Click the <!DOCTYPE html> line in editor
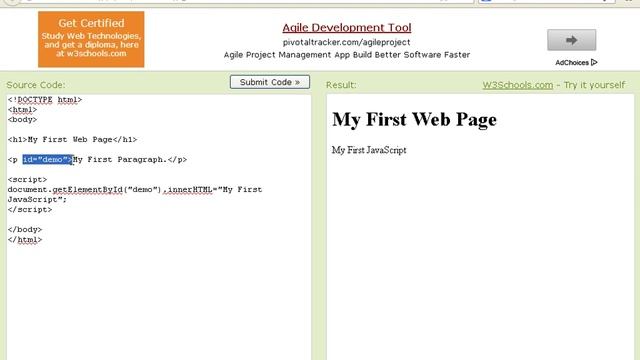This screenshot has height=360, width=640. [x=45, y=100]
